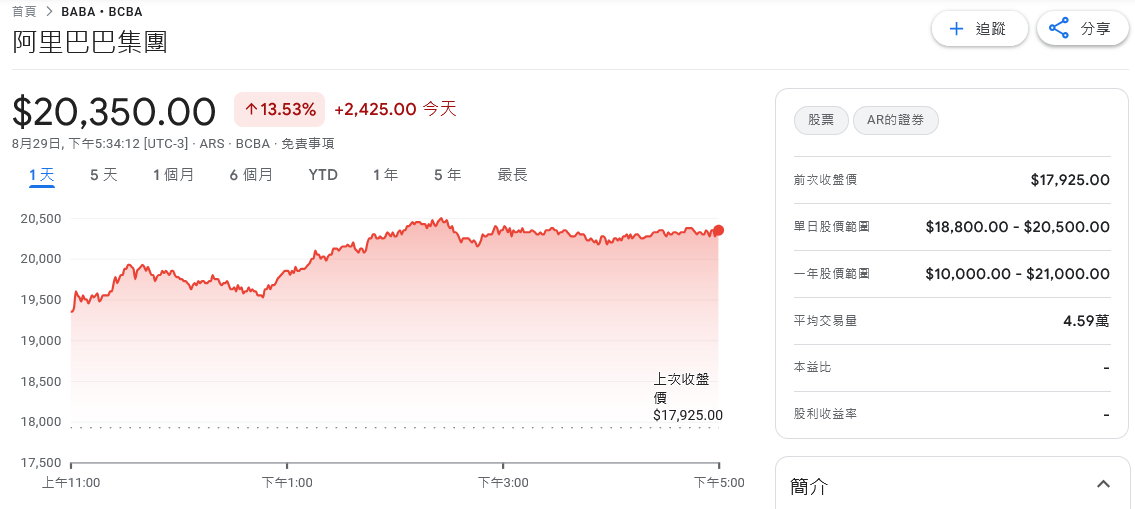Select the 5 年 range tab
The width and height of the screenshot is (1135, 509).
click(447, 175)
